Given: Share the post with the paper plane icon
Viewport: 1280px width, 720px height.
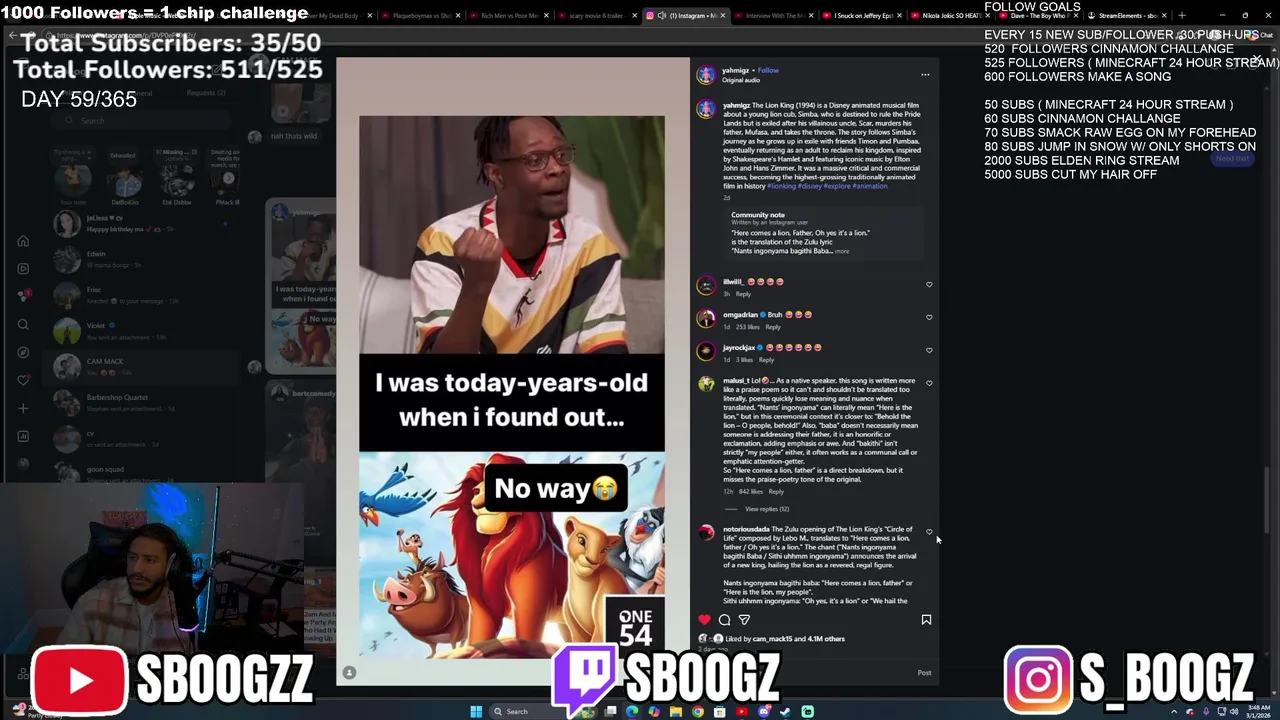Looking at the screenshot, I should point(744,620).
